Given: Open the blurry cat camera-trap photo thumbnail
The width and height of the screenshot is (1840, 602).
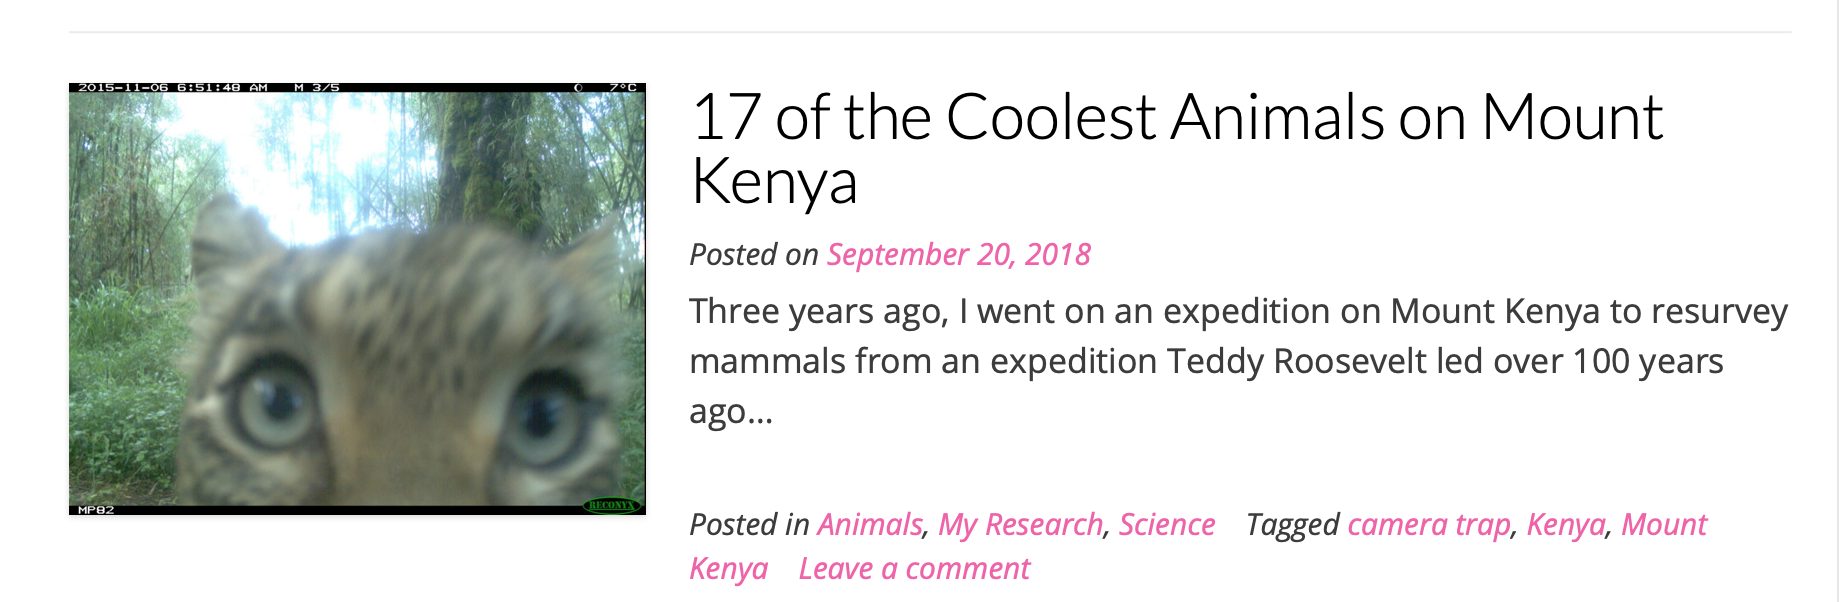Looking at the screenshot, I should point(357,299).
